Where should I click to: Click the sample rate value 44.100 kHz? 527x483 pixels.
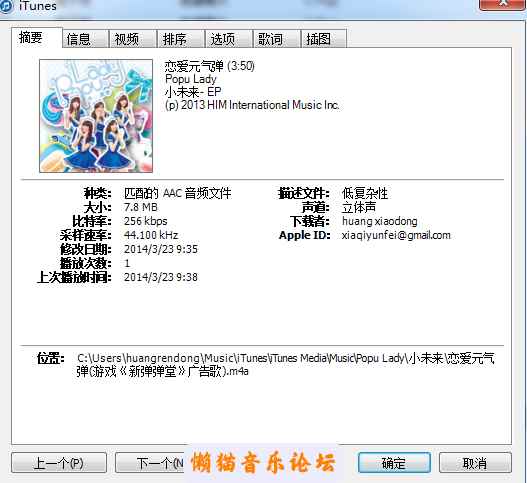(x=151, y=235)
